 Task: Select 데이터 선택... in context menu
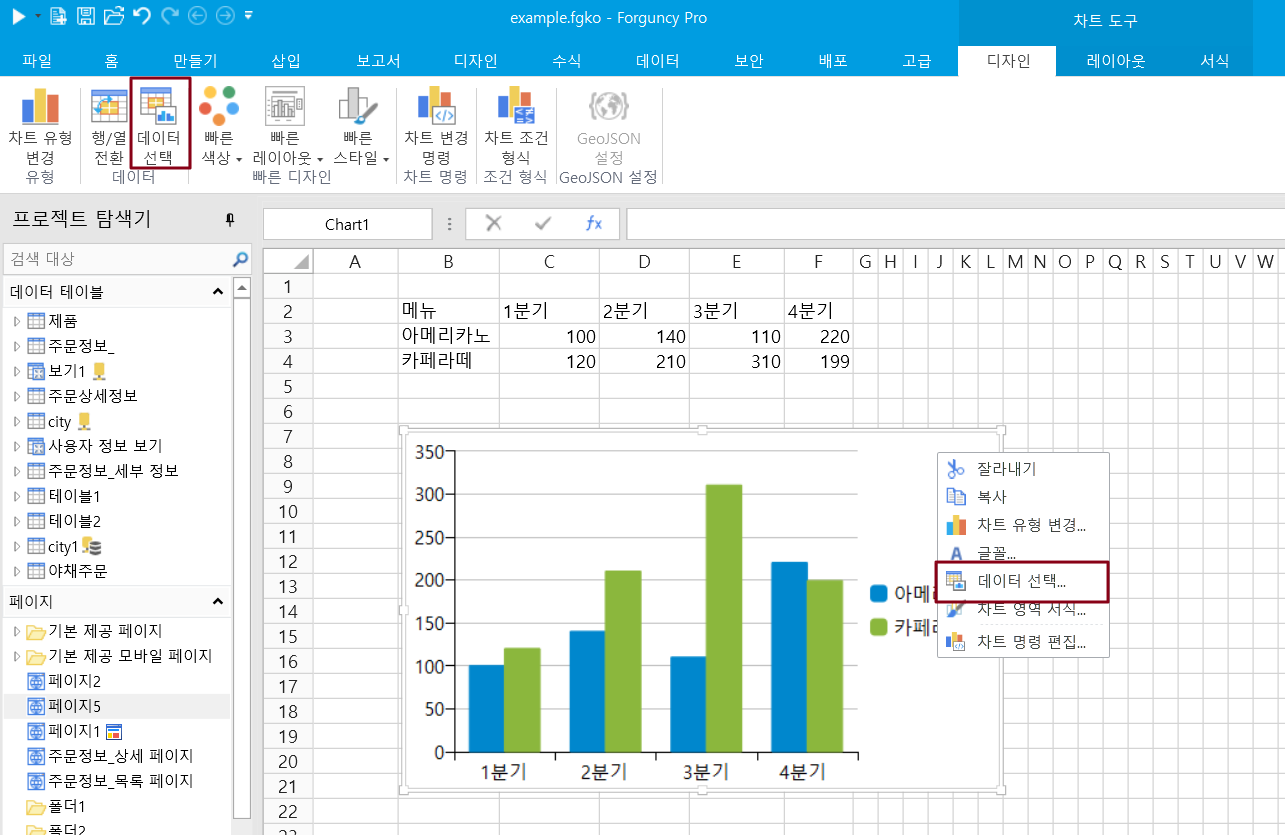click(1021, 581)
